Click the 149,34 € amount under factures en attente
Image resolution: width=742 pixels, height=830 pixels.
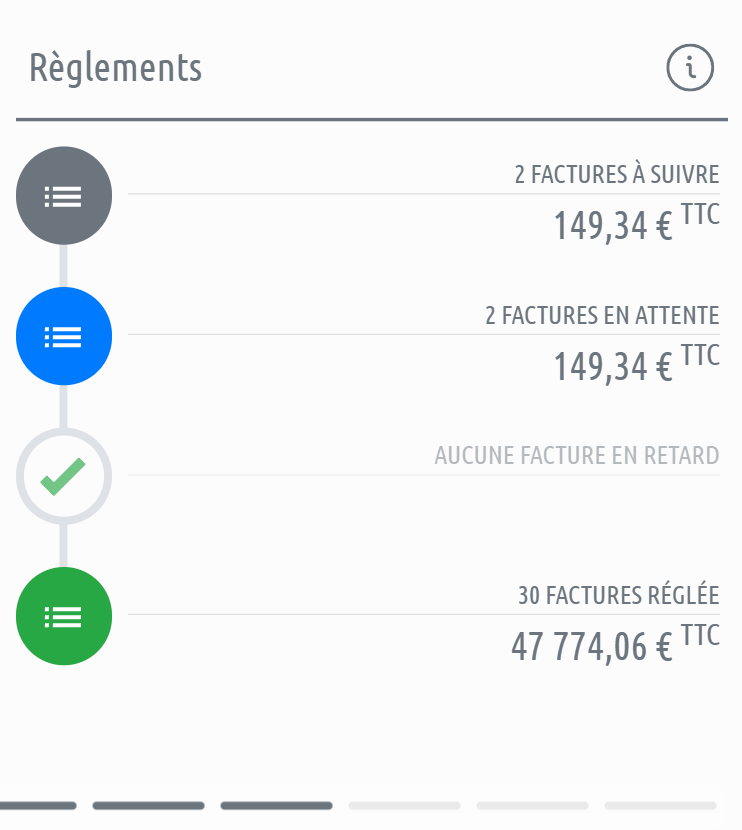(x=612, y=366)
